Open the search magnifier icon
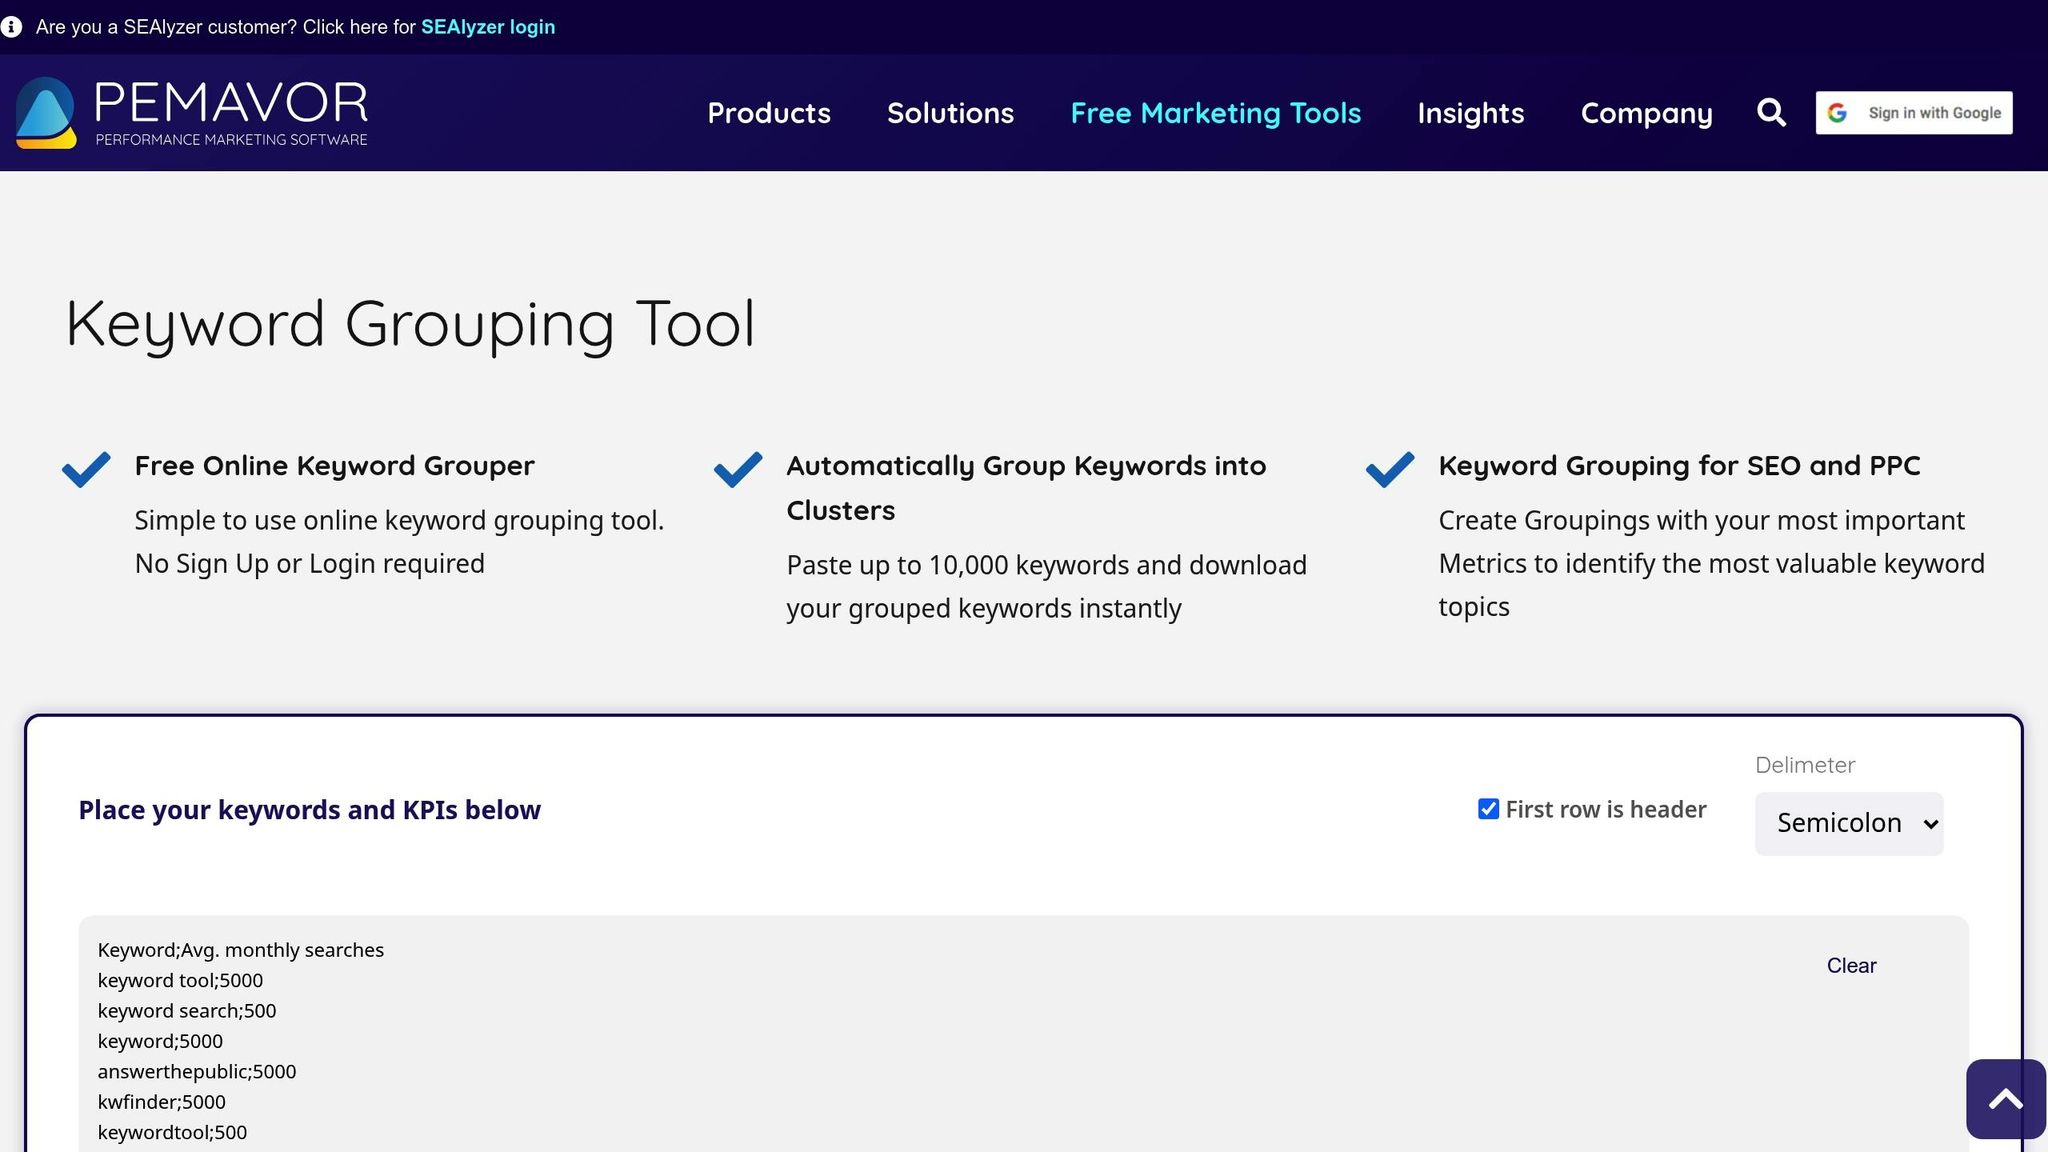The width and height of the screenshot is (2048, 1152). 1771,113
